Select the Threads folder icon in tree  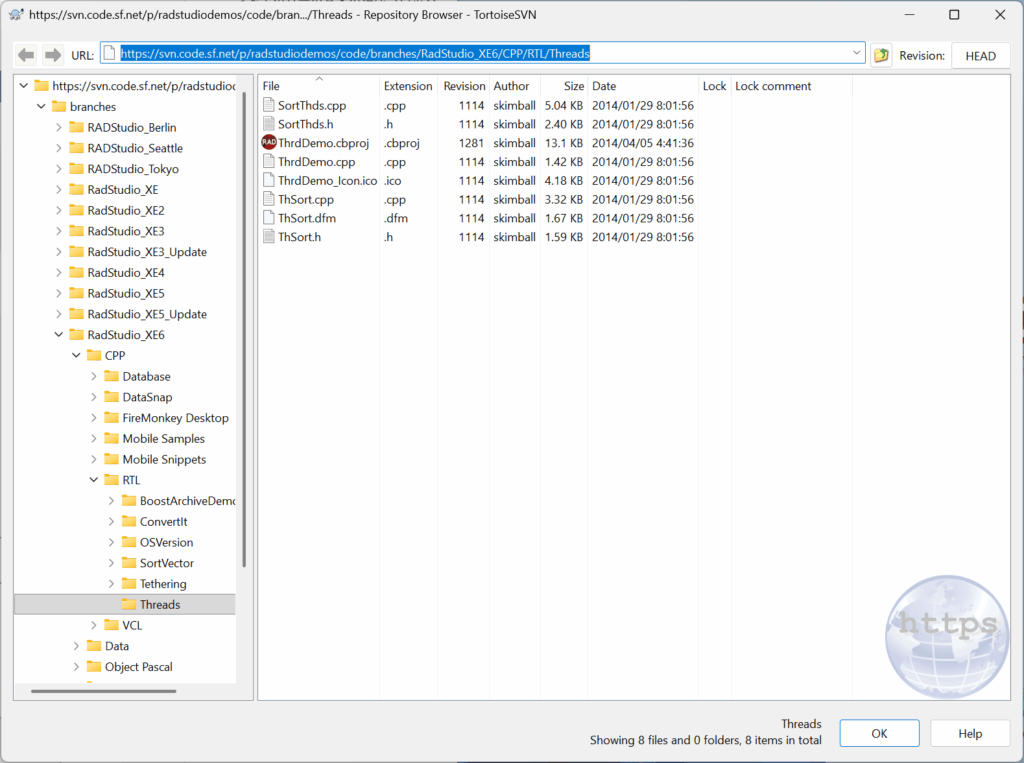tap(129, 605)
